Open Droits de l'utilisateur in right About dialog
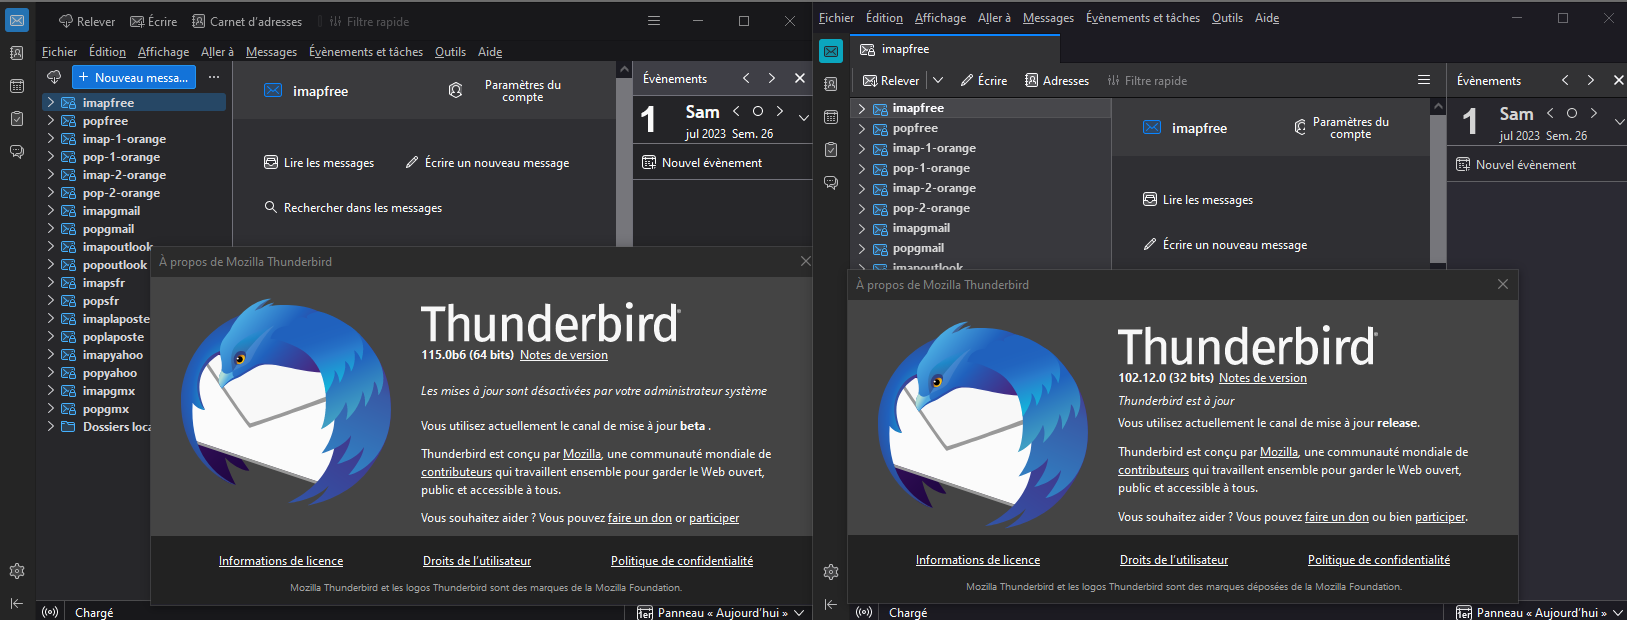 coord(1174,560)
